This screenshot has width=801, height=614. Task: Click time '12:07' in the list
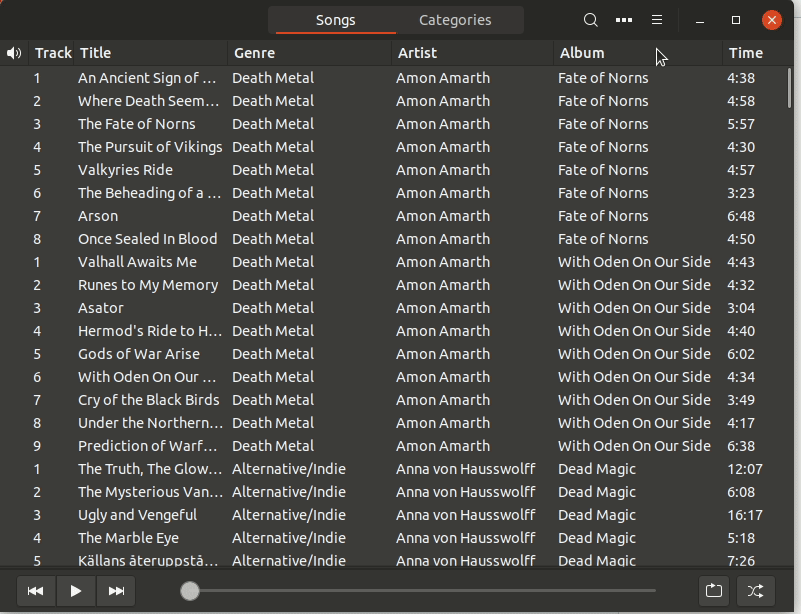pos(745,469)
